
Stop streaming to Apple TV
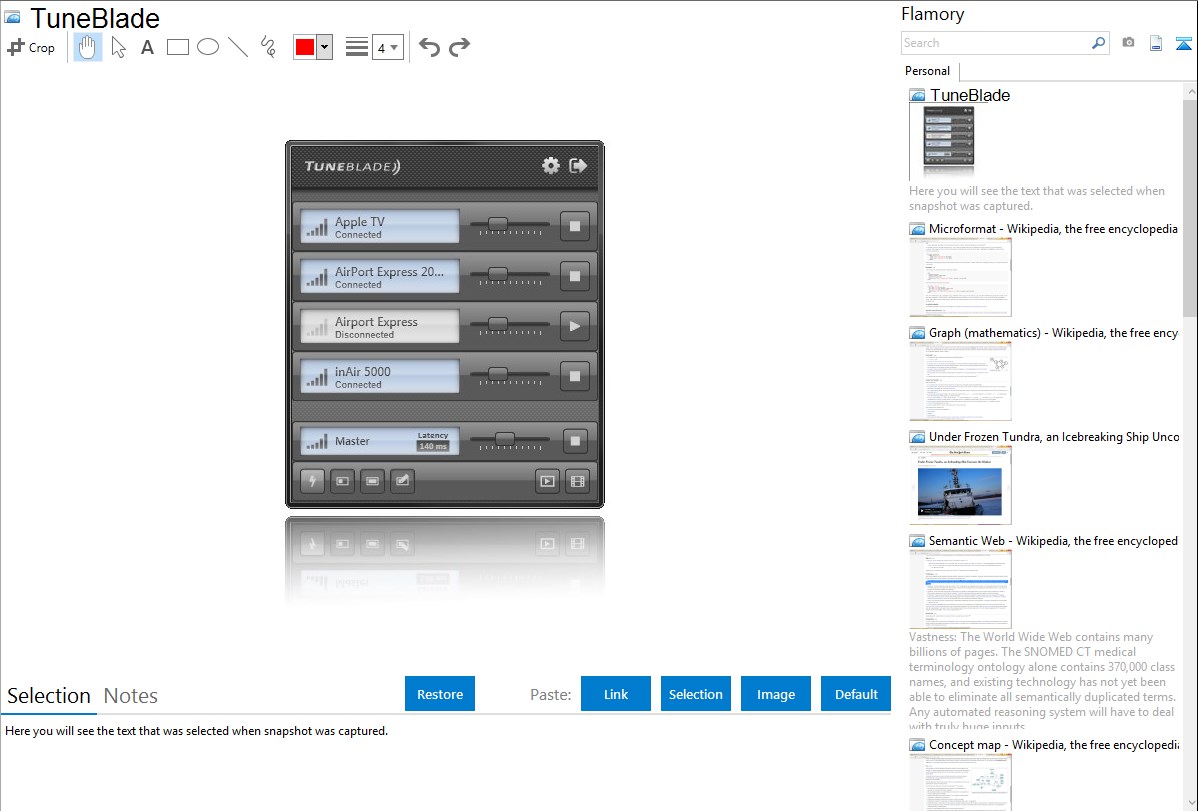(575, 226)
